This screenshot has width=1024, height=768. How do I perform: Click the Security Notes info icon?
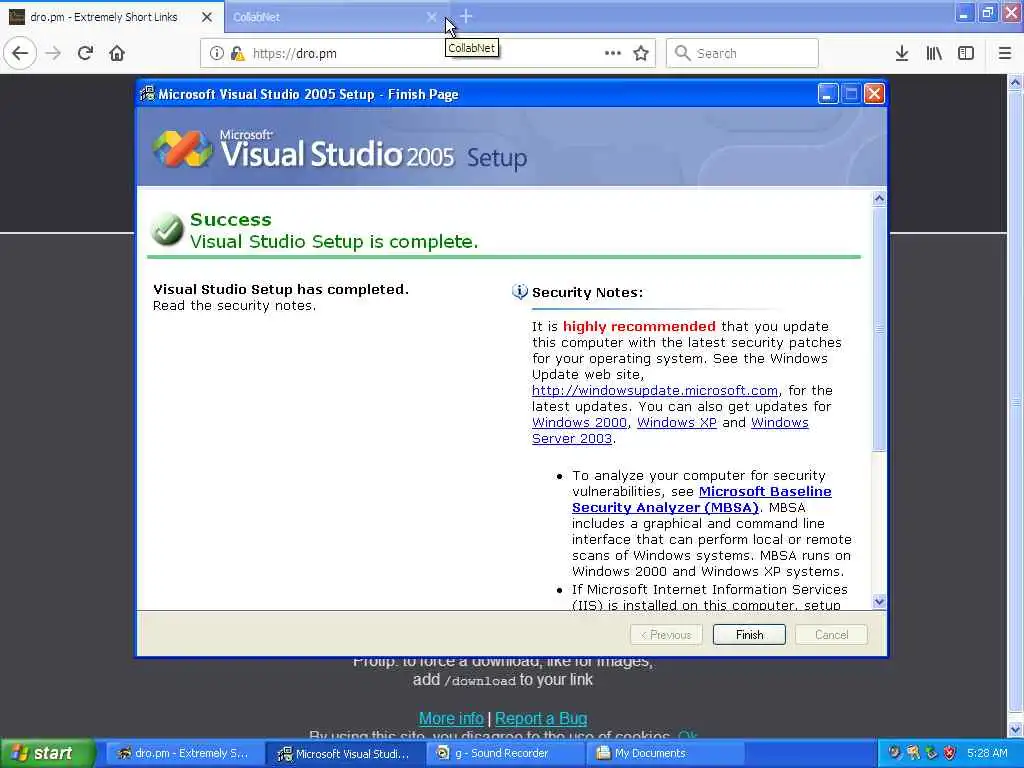coord(520,291)
